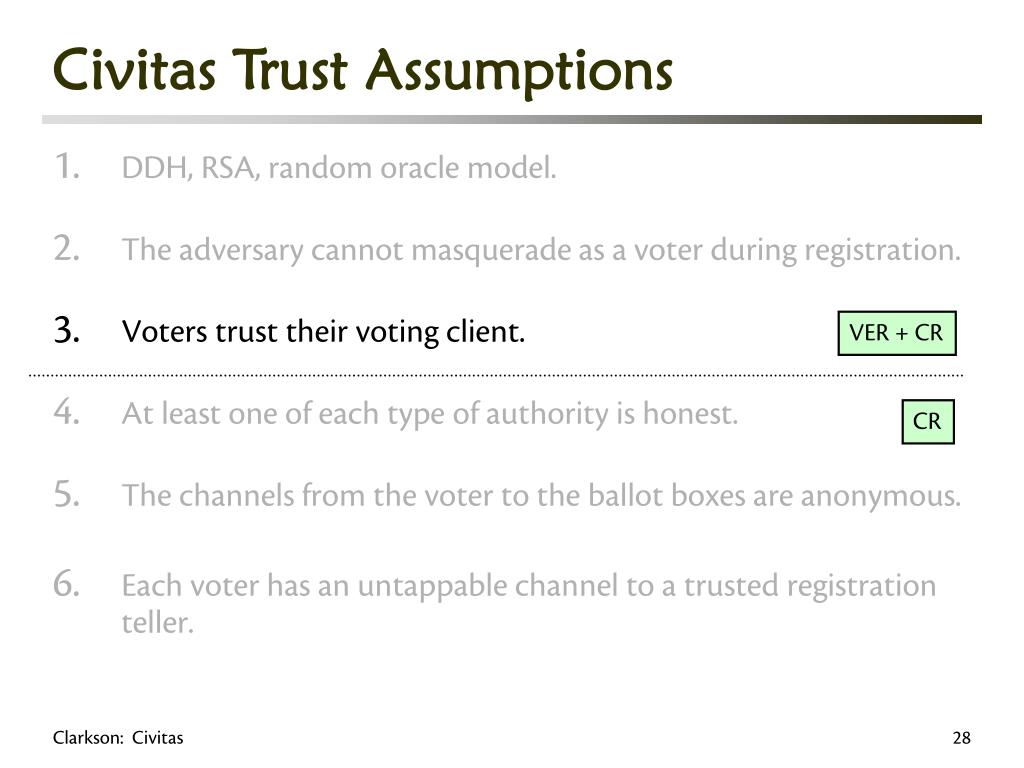Click the At least one authority honest item
The width and height of the screenshot is (1024, 768).
(x=430, y=414)
